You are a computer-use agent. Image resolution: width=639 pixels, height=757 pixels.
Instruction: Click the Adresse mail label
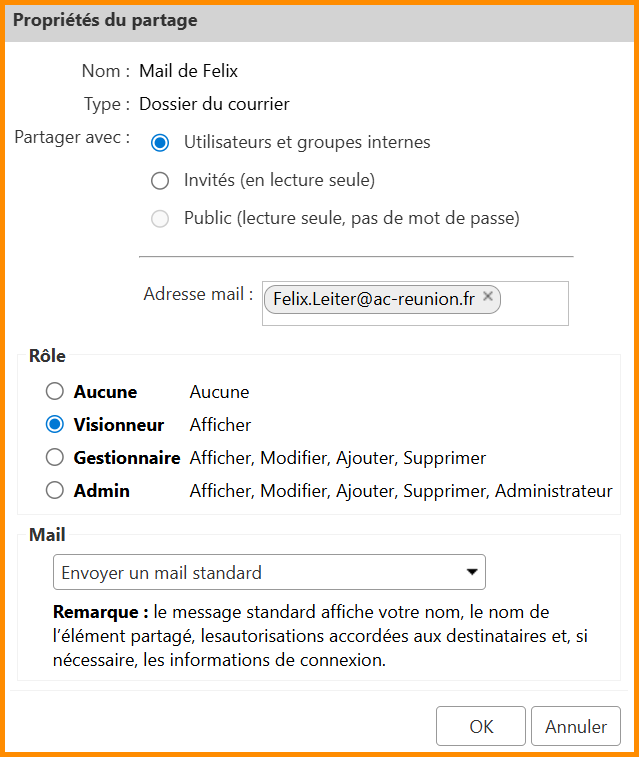tap(198, 295)
